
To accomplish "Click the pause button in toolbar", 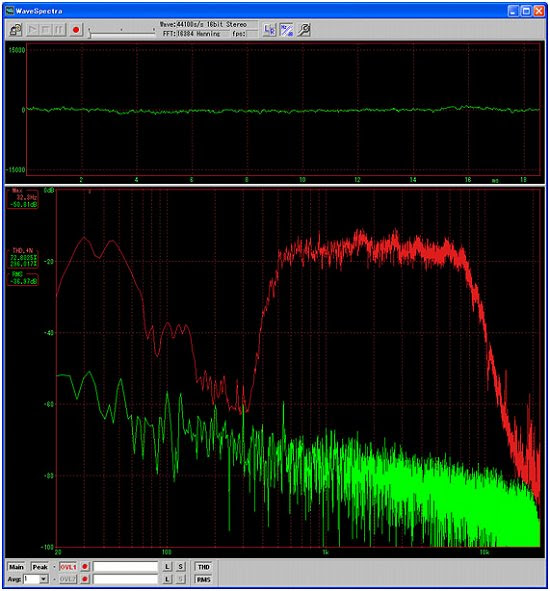I will [x=59, y=30].
